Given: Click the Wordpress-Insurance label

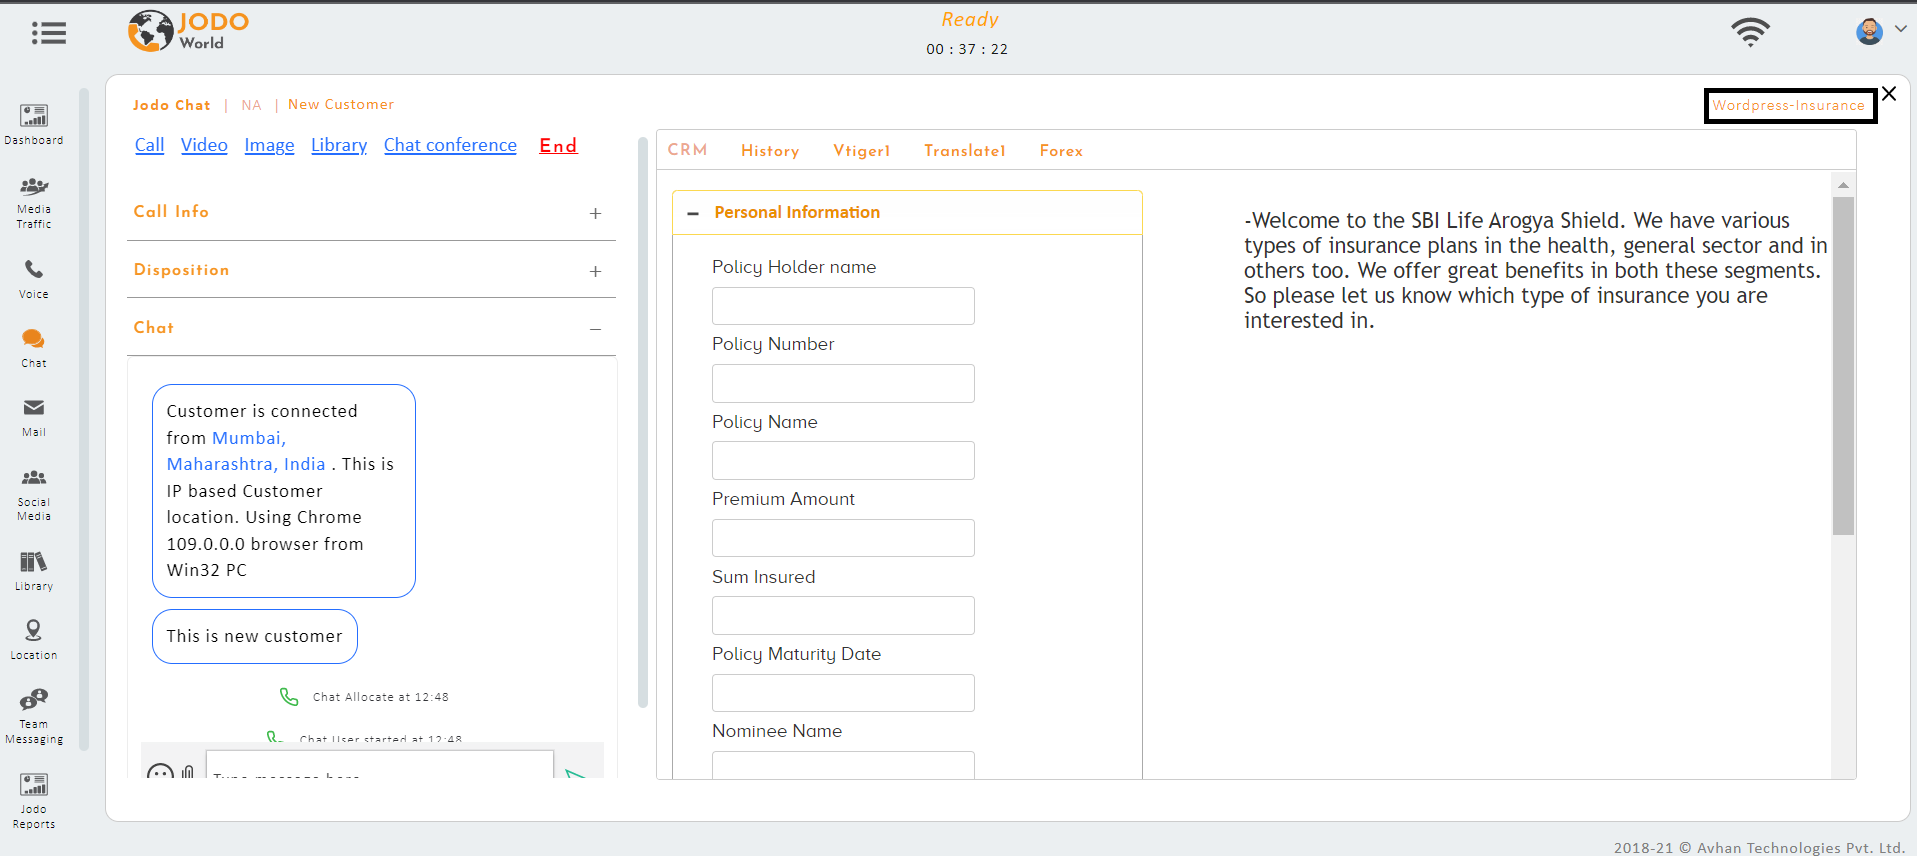Looking at the screenshot, I should [1789, 105].
